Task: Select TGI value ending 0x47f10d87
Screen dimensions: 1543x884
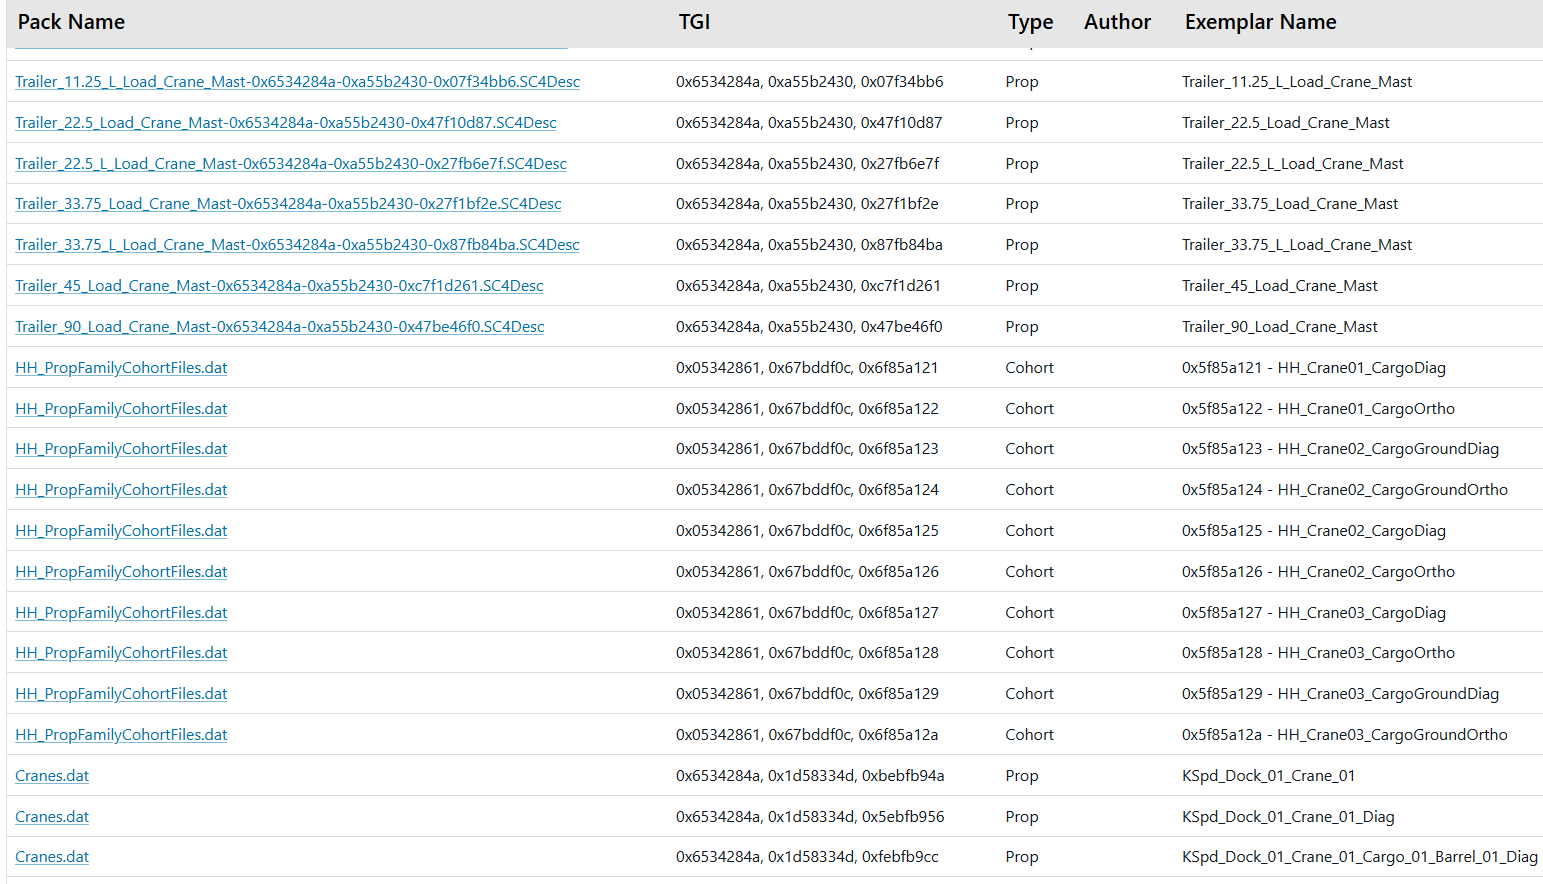Action: tap(809, 123)
